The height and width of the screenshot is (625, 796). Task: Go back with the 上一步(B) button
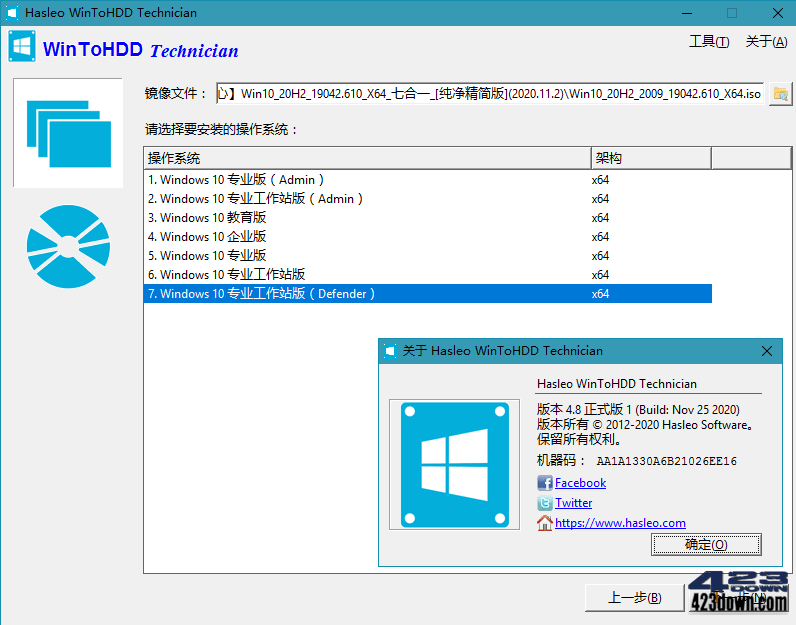tap(635, 598)
